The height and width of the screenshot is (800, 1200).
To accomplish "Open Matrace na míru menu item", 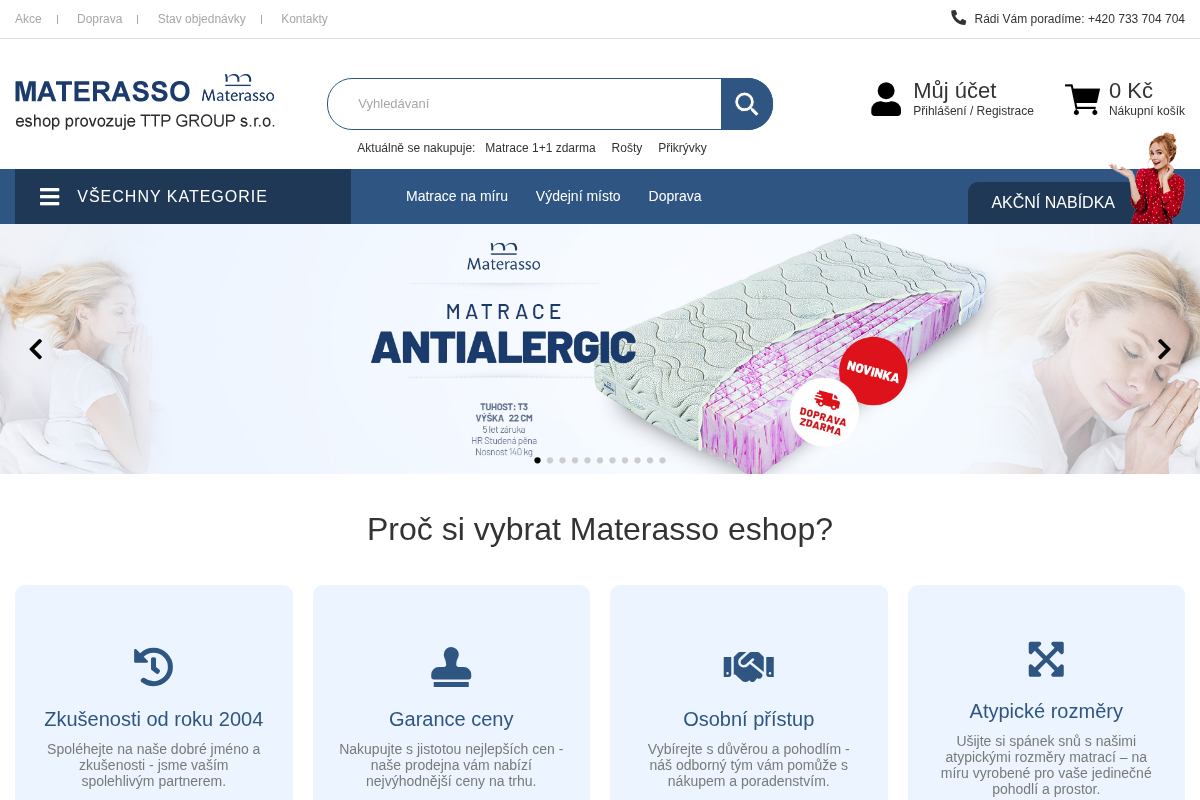I will point(457,196).
